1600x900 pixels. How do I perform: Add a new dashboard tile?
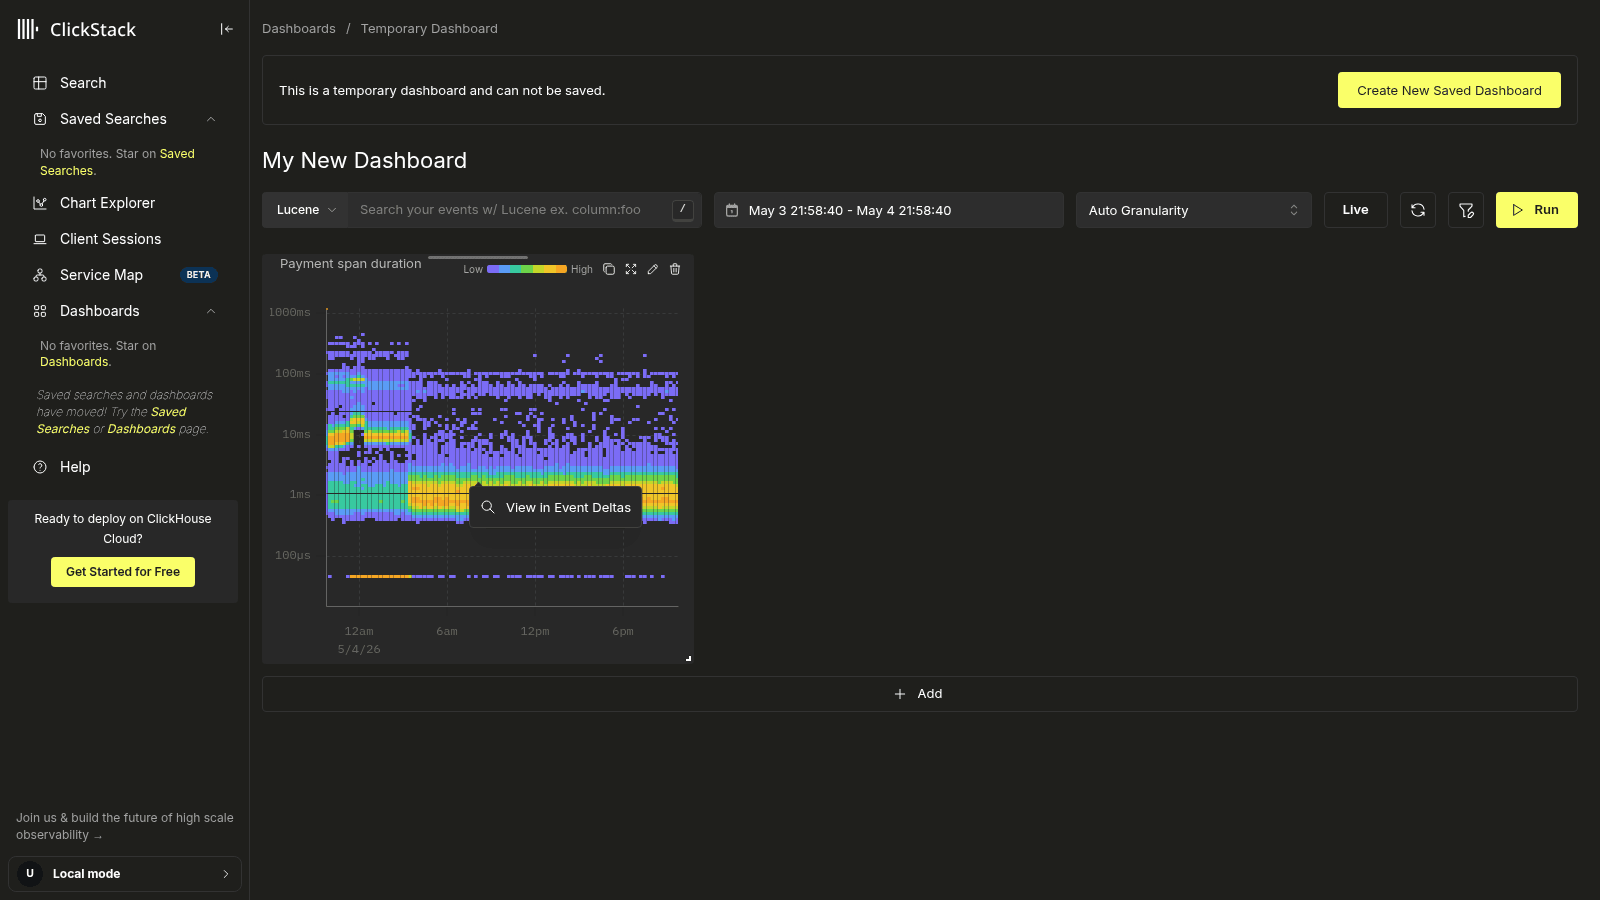[919, 694]
